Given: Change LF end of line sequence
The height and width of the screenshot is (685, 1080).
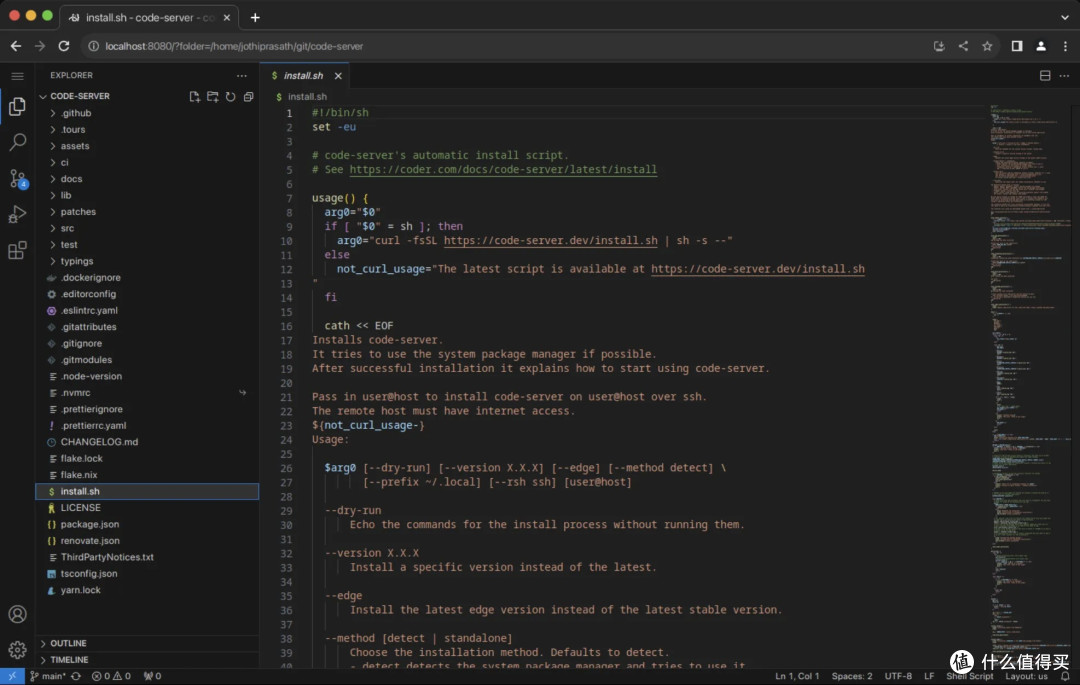Looking at the screenshot, I should coord(929,676).
